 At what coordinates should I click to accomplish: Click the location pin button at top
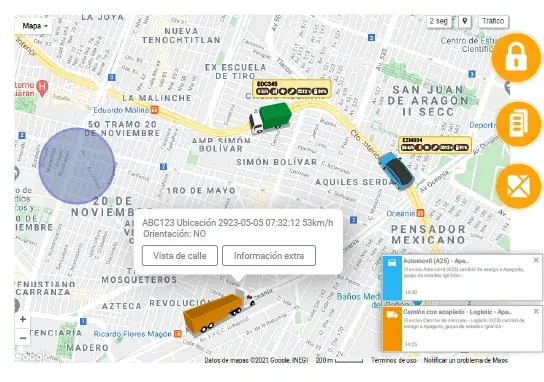pos(465,22)
